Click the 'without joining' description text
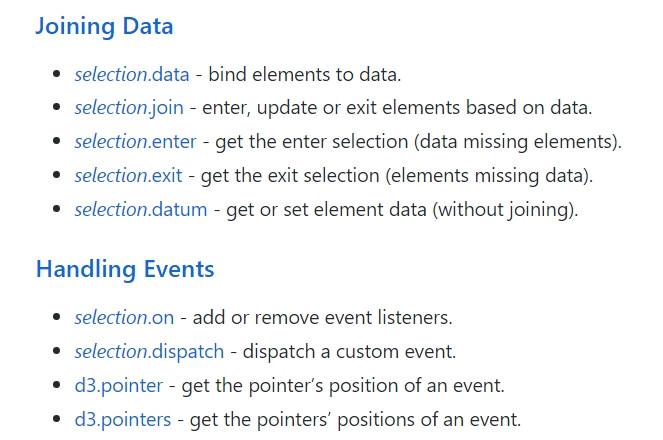 coord(505,210)
